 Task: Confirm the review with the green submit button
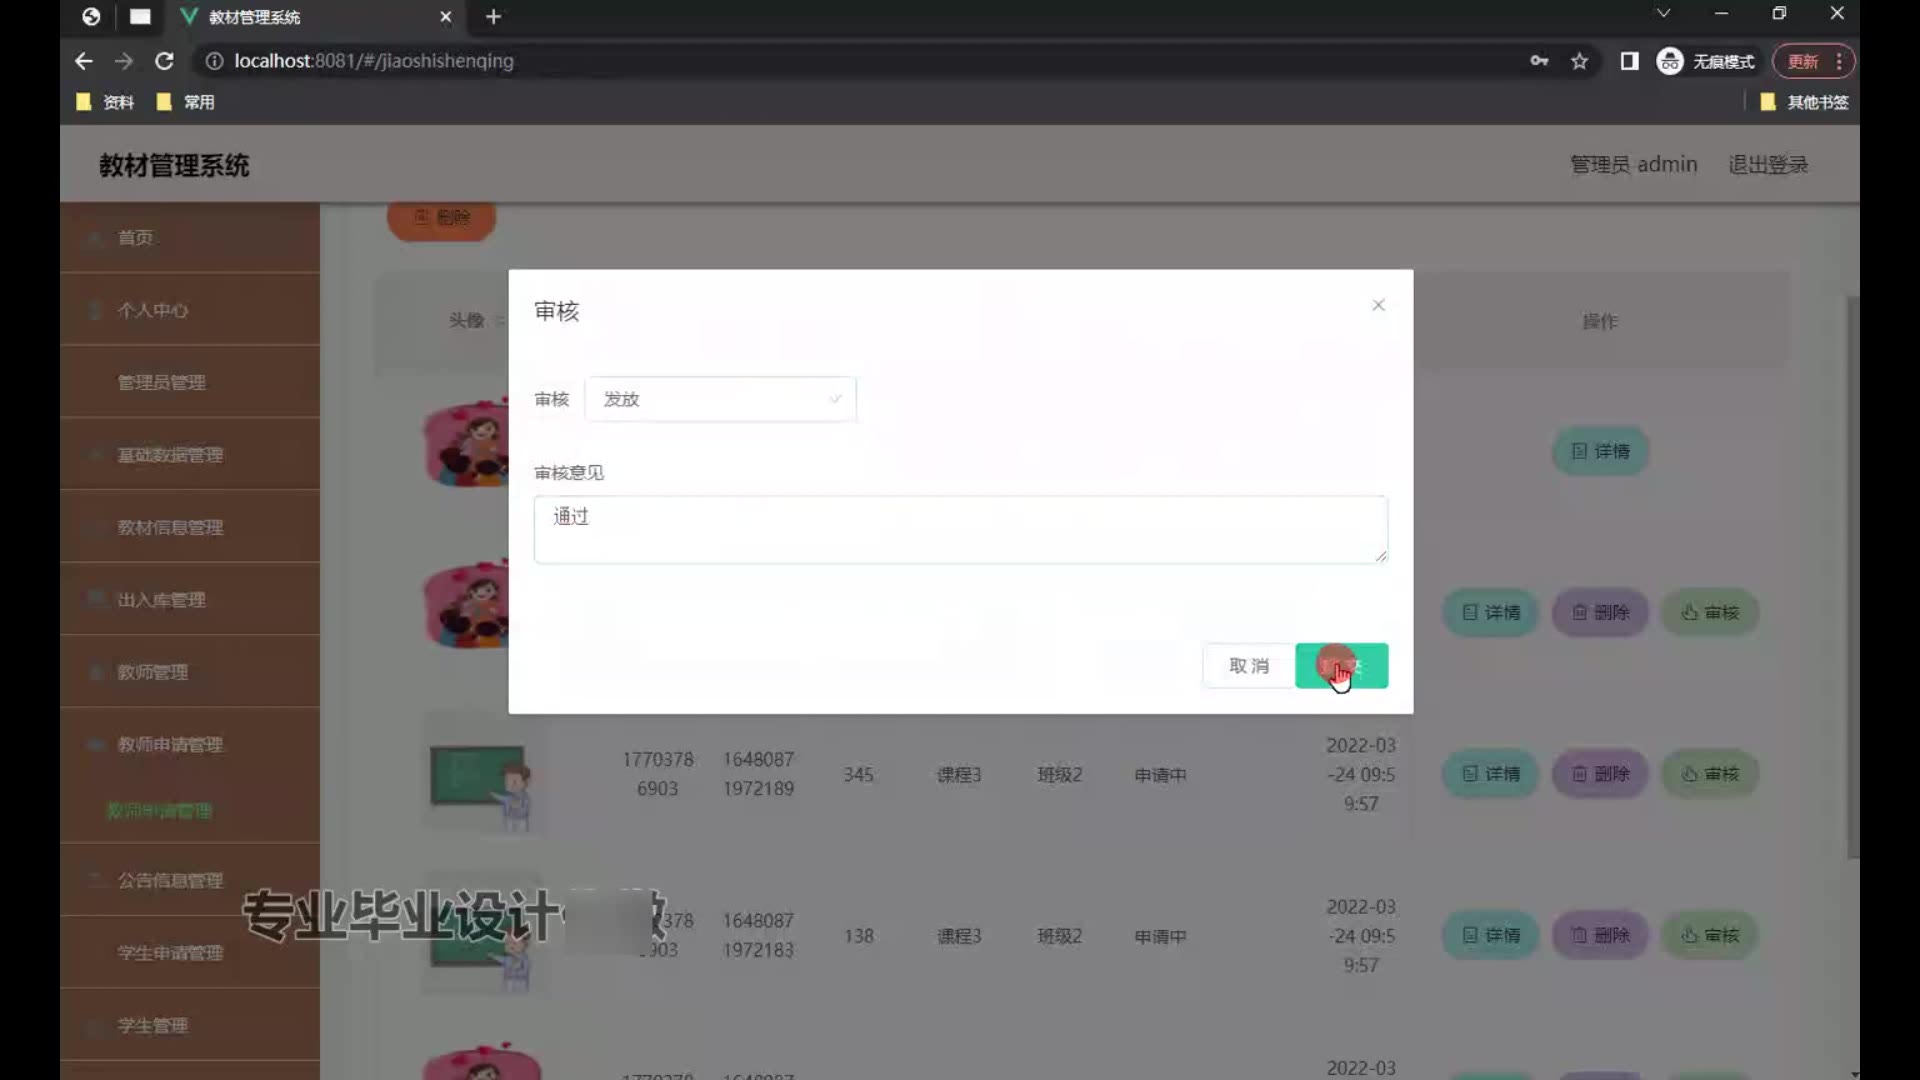(x=1341, y=666)
